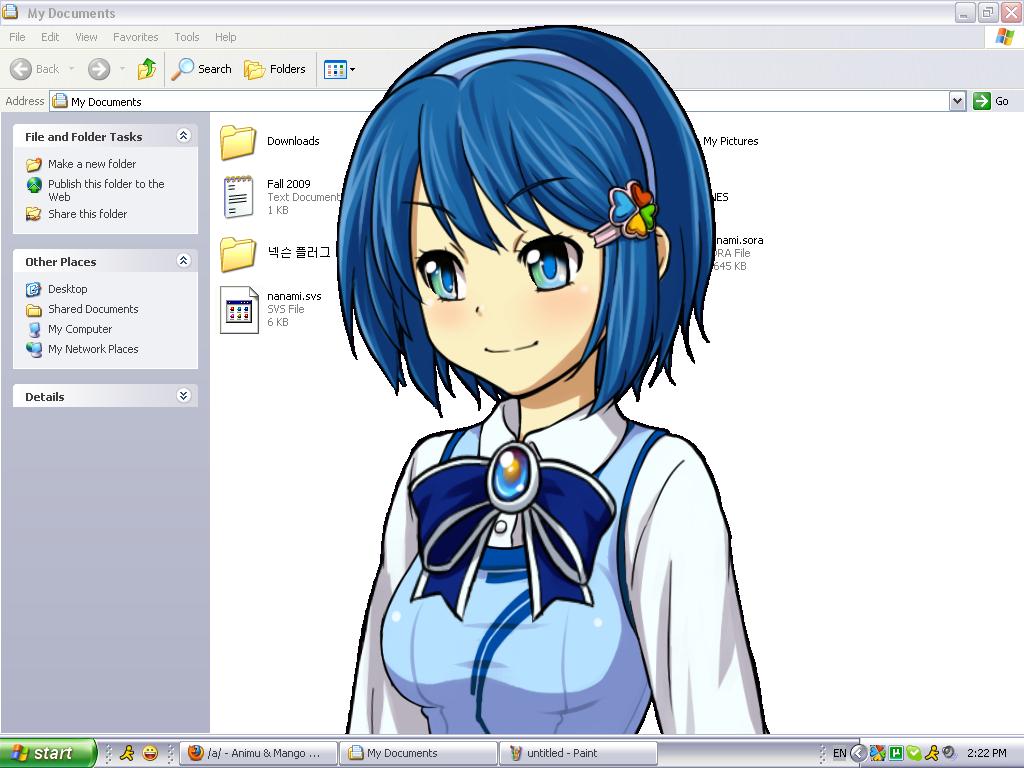Click the Share this folder icon

tap(33, 214)
